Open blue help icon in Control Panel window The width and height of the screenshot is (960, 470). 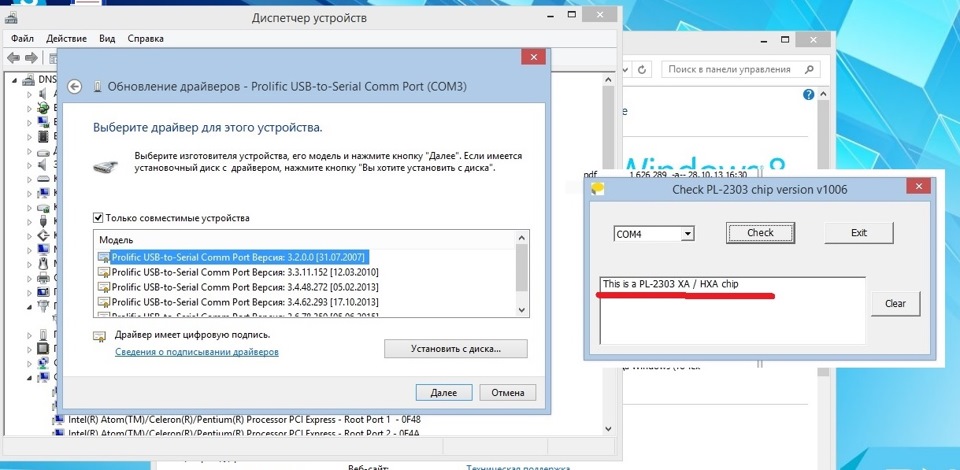pyautogui.click(x=808, y=94)
